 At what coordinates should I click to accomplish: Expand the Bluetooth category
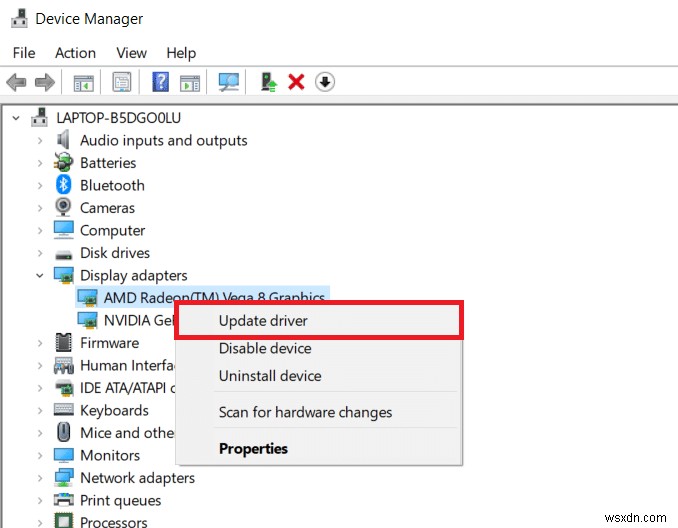pyautogui.click(x=40, y=186)
